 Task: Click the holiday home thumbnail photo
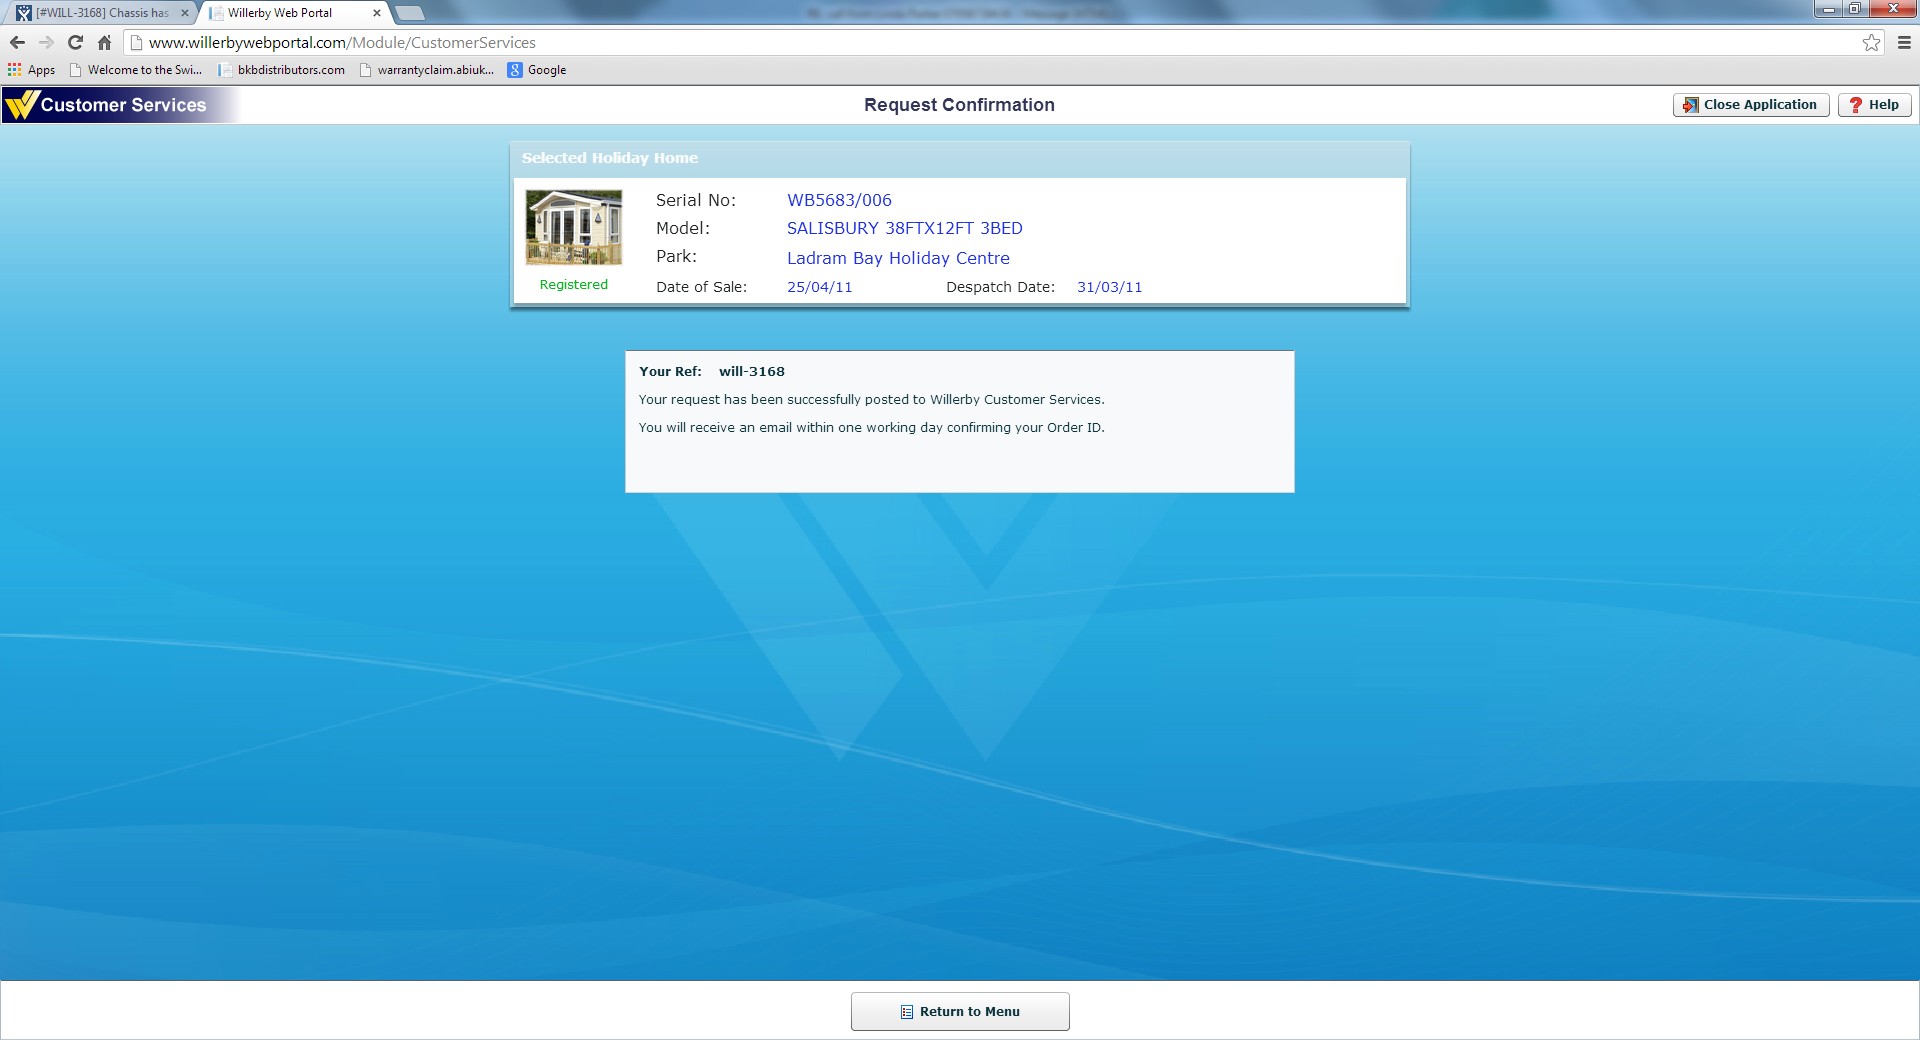click(x=574, y=227)
